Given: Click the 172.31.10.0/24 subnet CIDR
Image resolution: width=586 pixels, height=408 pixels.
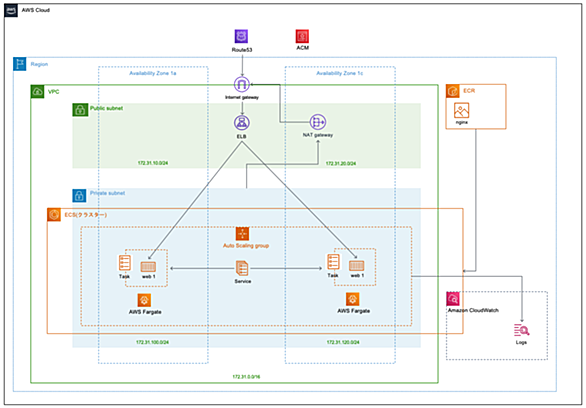Looking at the screenshot, I should [153, 163].
